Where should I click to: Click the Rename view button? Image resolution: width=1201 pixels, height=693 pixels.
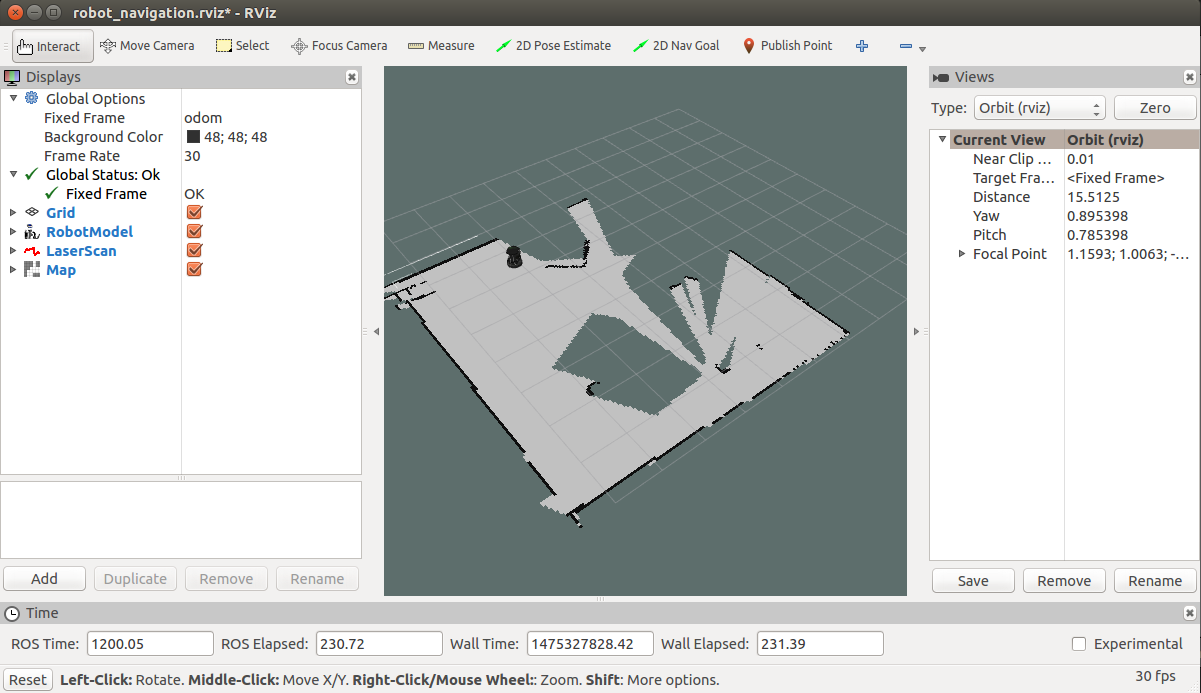pos(1155,580)
